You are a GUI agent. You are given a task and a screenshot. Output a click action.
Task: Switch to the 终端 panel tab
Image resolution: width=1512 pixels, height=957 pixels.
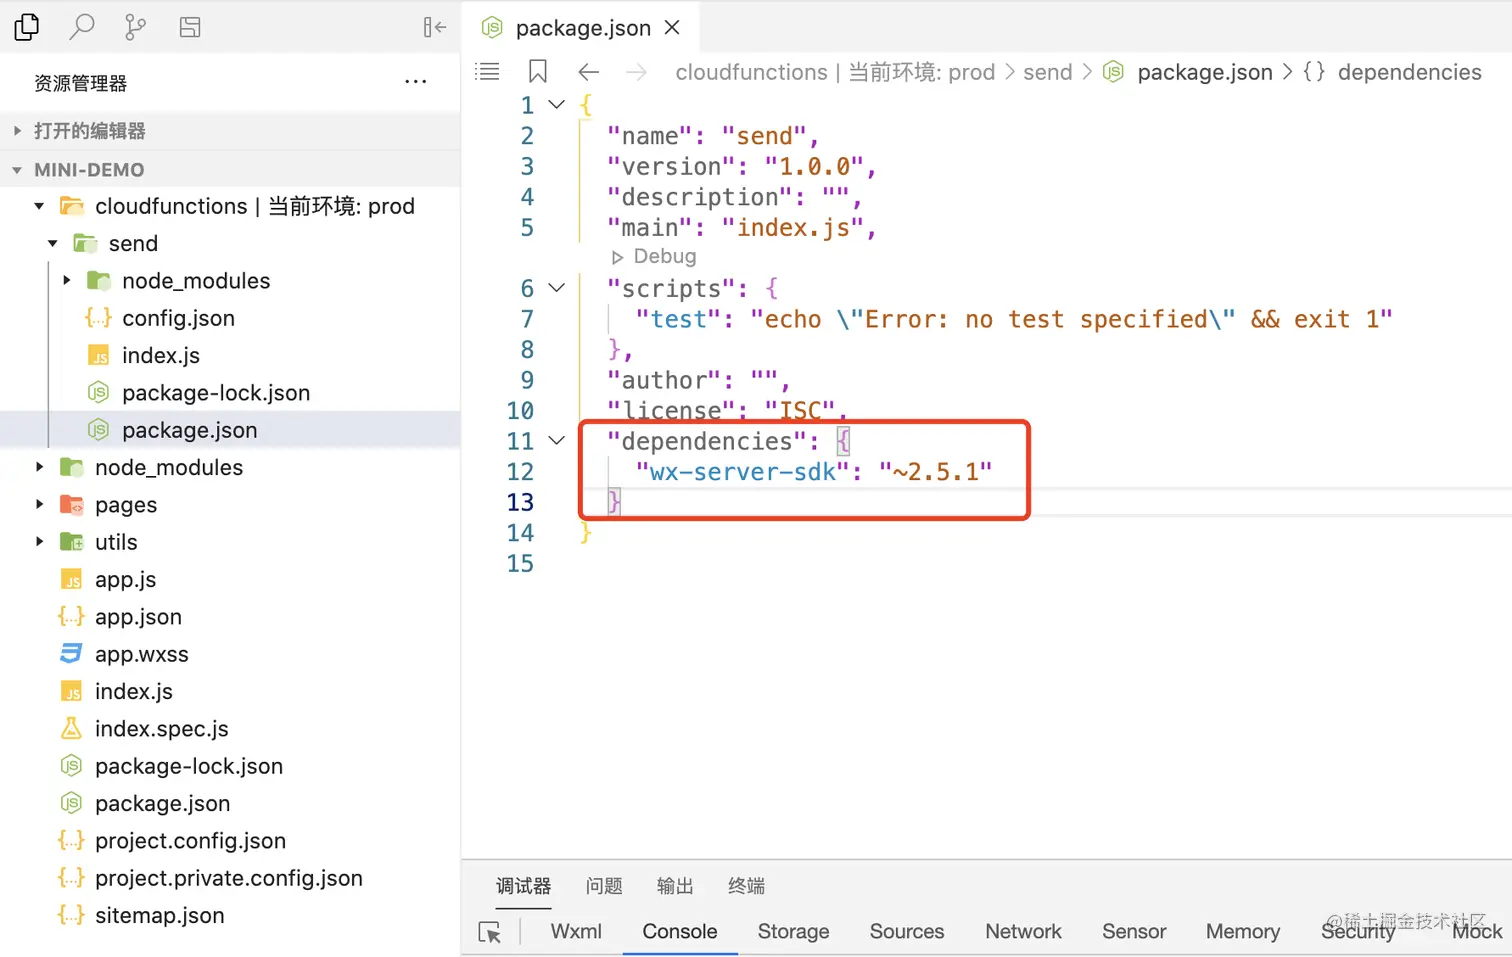pos(746,886)
